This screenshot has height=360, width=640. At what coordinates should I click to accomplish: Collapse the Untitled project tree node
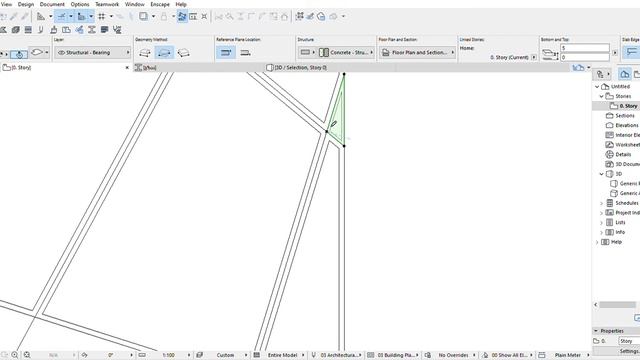point(597,87)
